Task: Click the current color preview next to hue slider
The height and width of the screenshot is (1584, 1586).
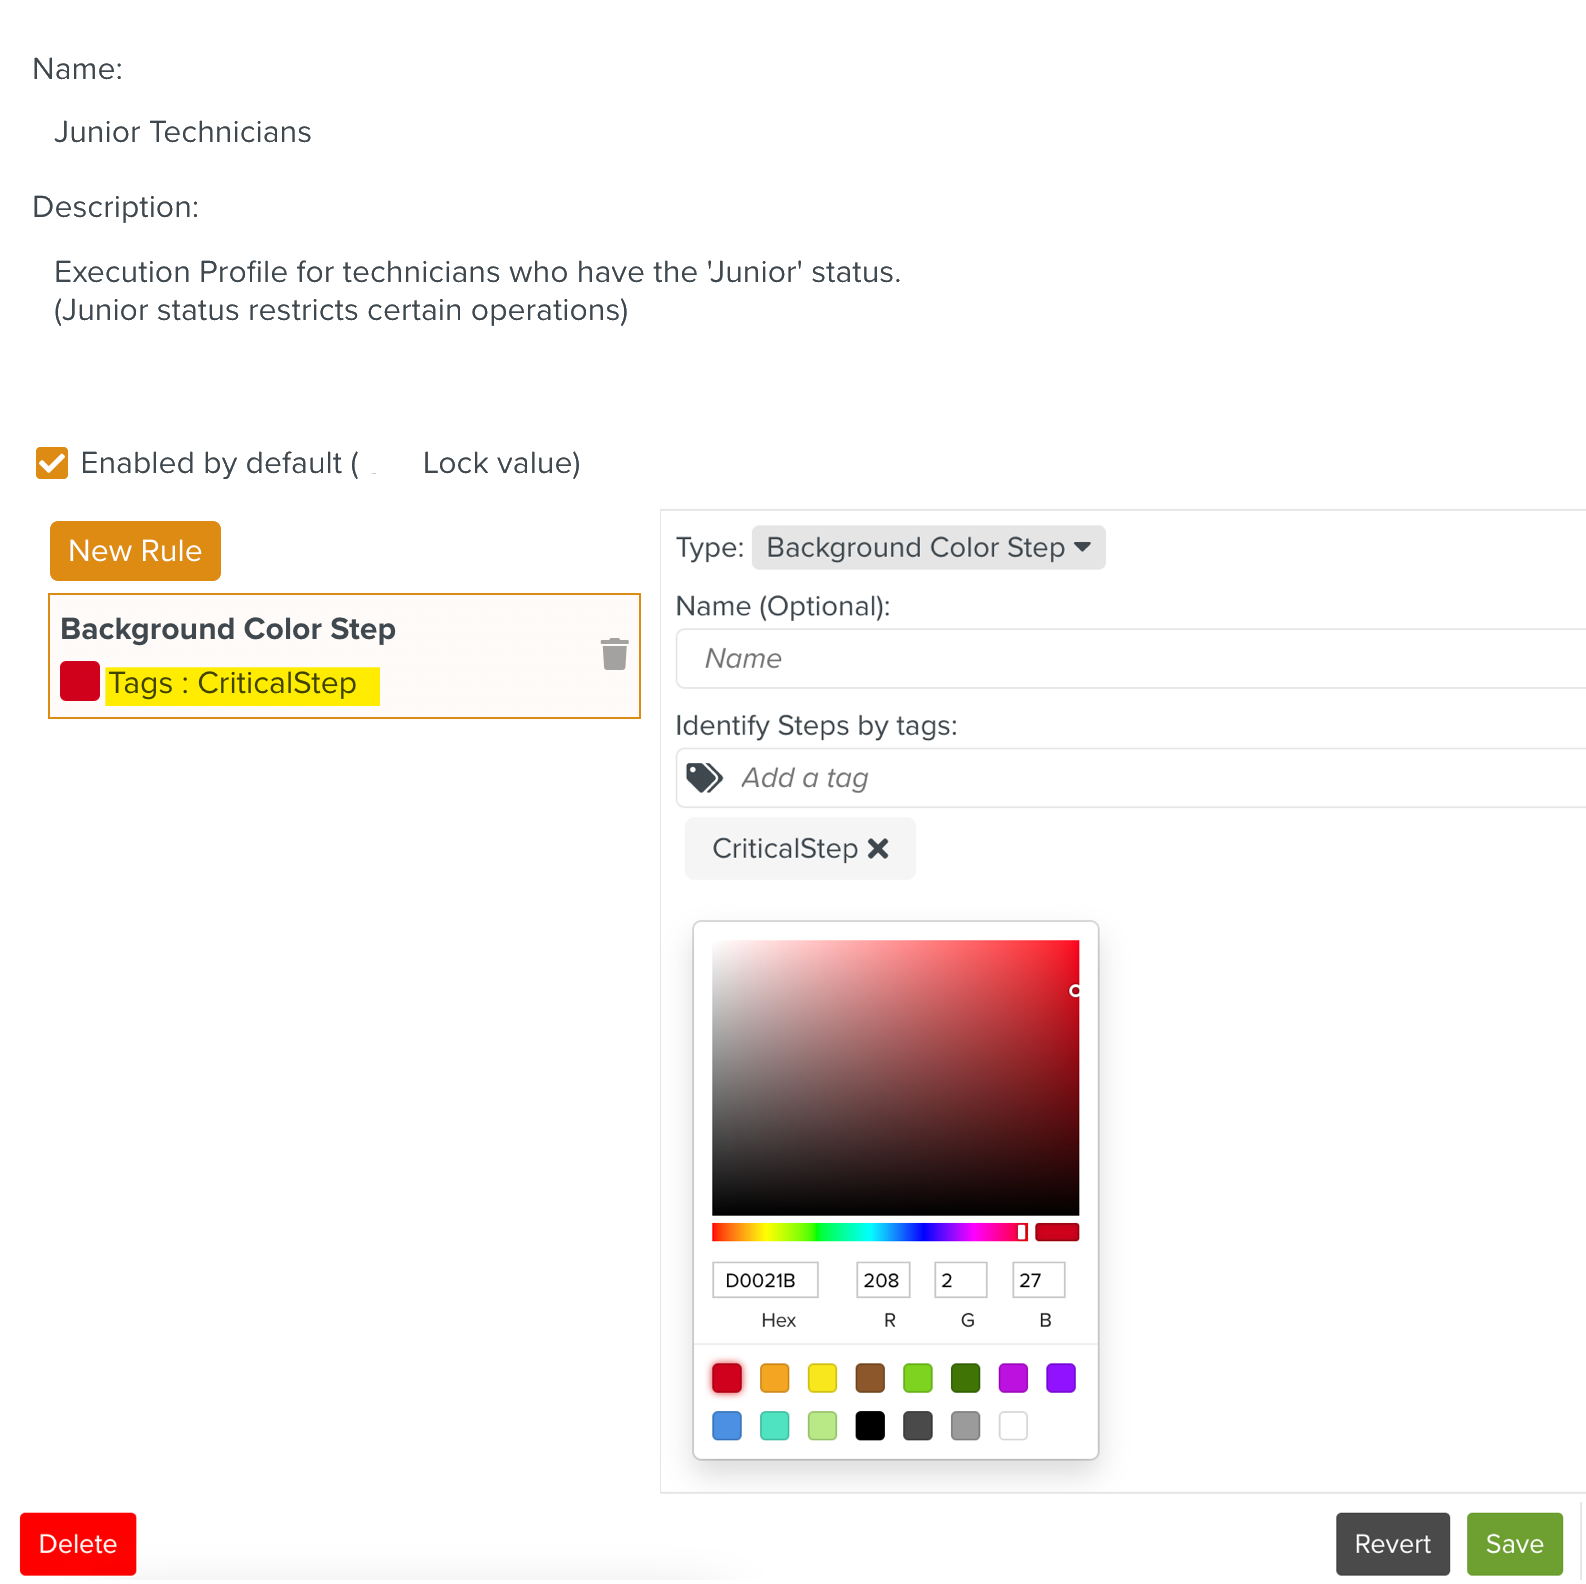Action: [1057, 1232]
